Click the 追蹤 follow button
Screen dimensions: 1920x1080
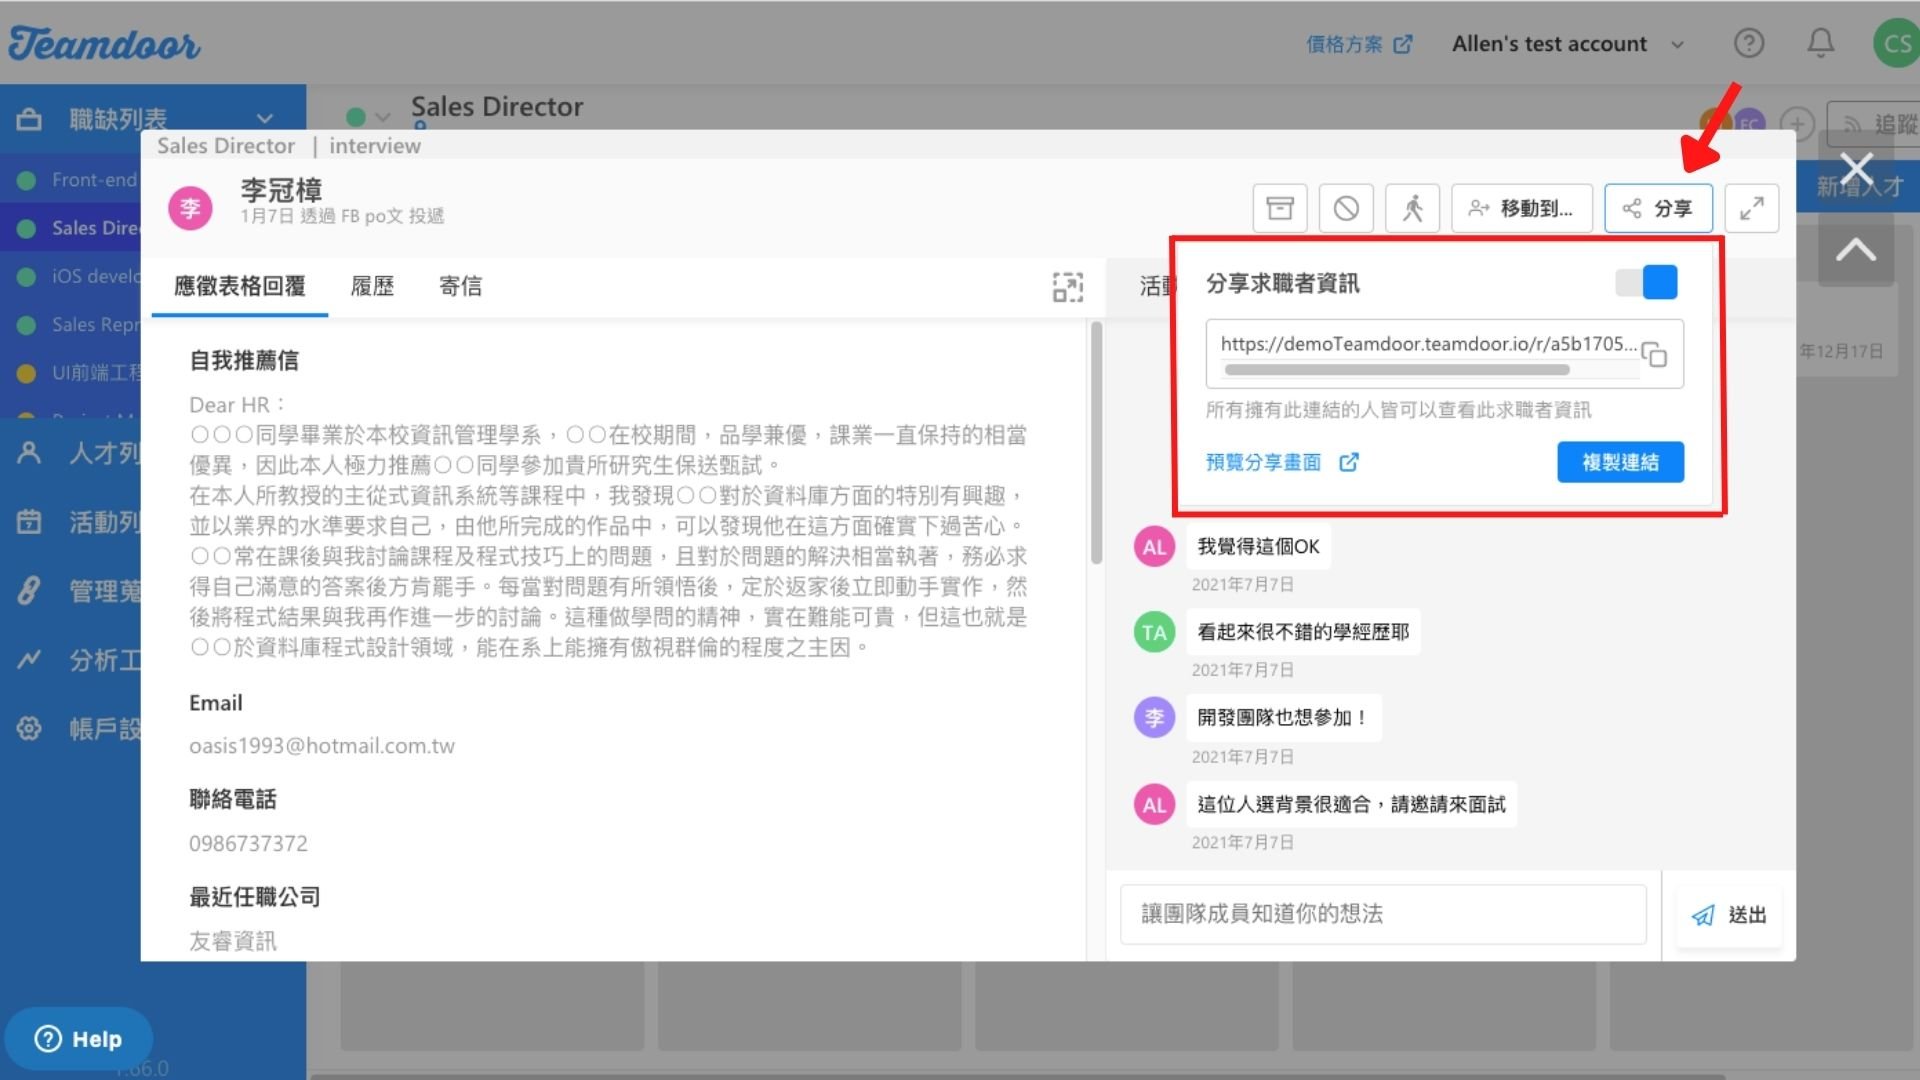pyautogui.click(x=1873, y=124)
